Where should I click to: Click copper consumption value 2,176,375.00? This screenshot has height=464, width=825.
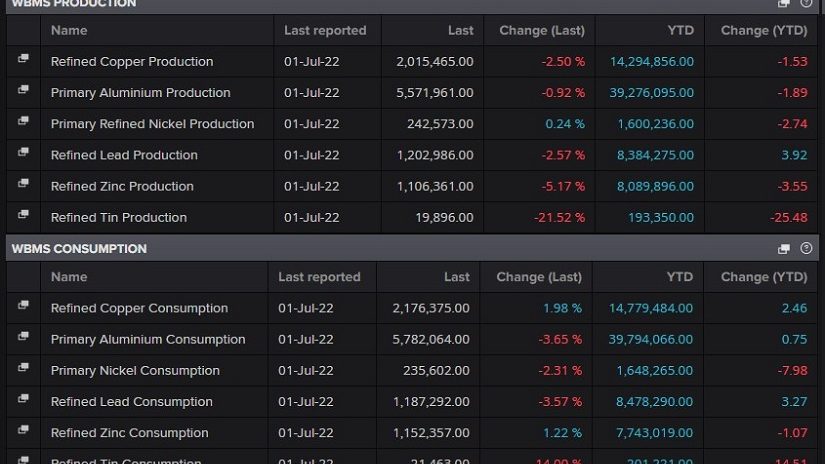coord(430,308)
